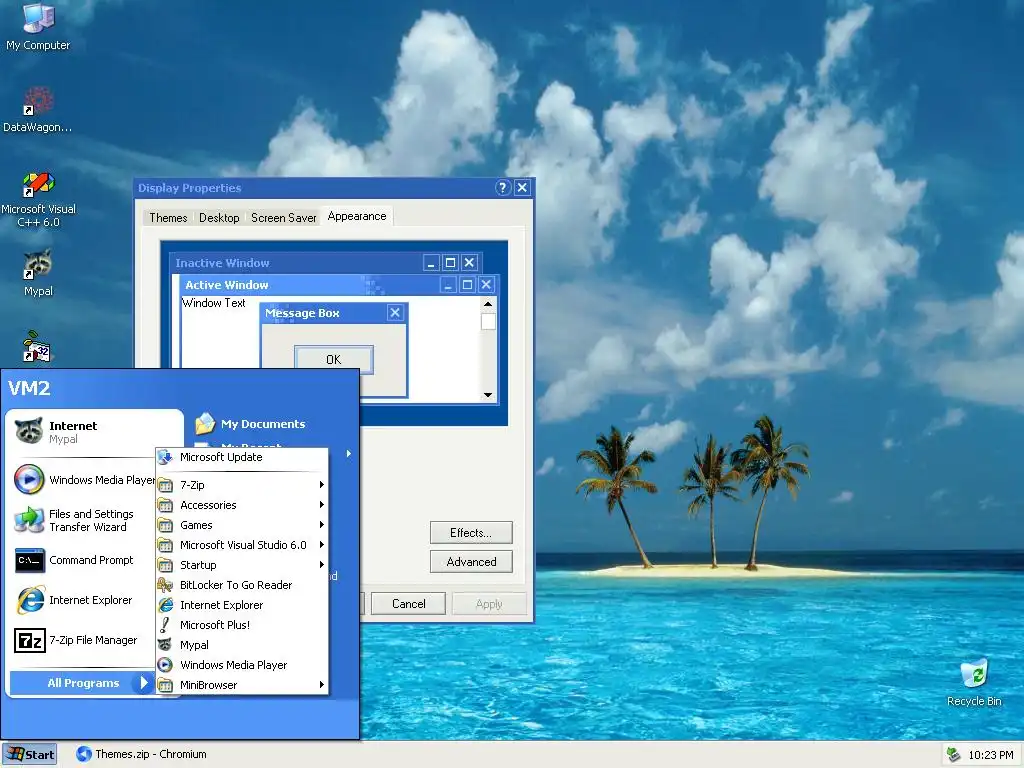Select the desktop shortcut icon below Mypal

(x=37, y=347)
